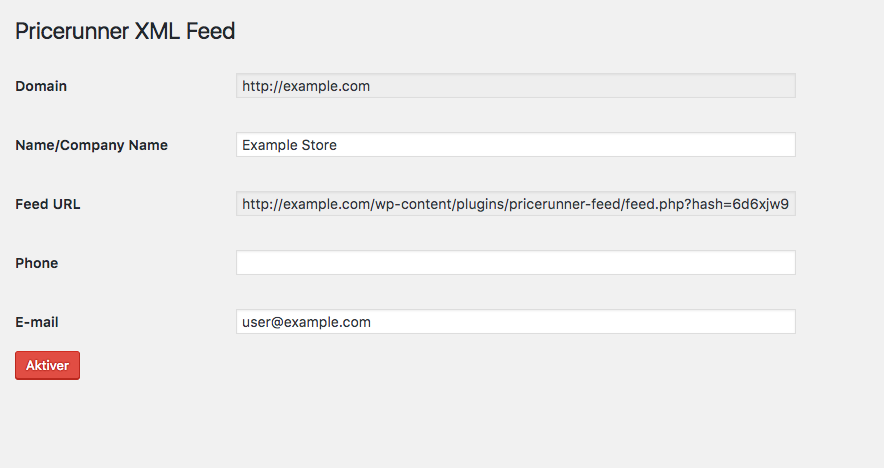Place cursor on "Example Store" text
884x468 pixels.
[289, 145]
